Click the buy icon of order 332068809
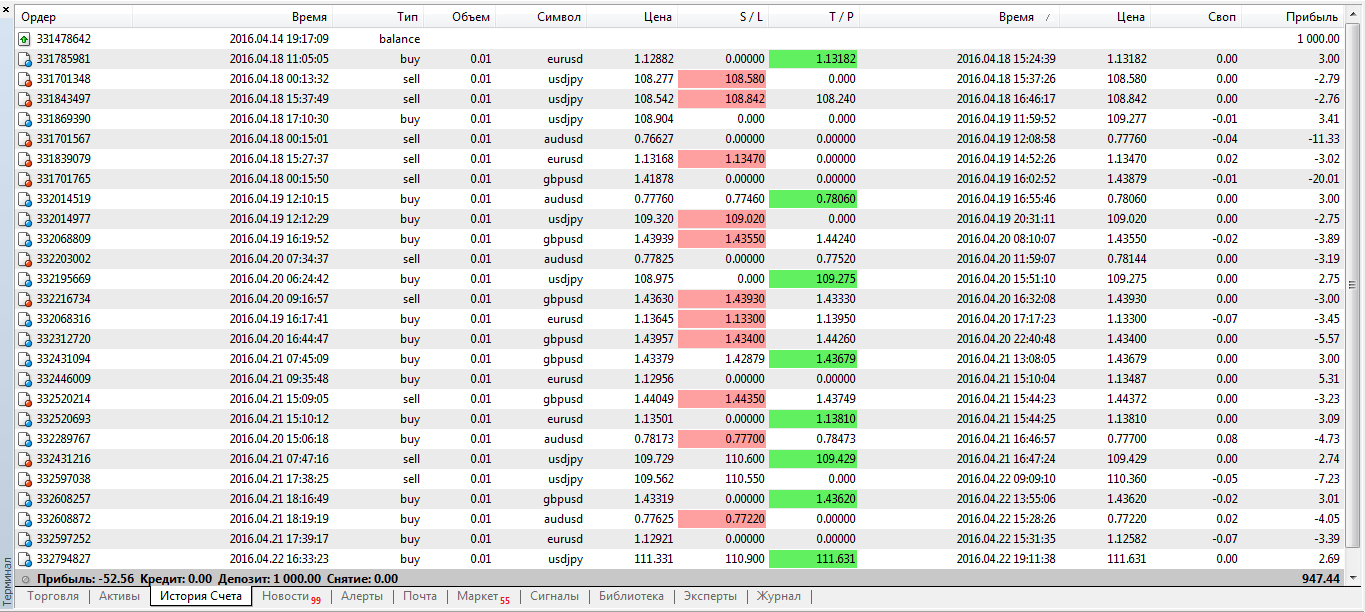 click(25, 239)
